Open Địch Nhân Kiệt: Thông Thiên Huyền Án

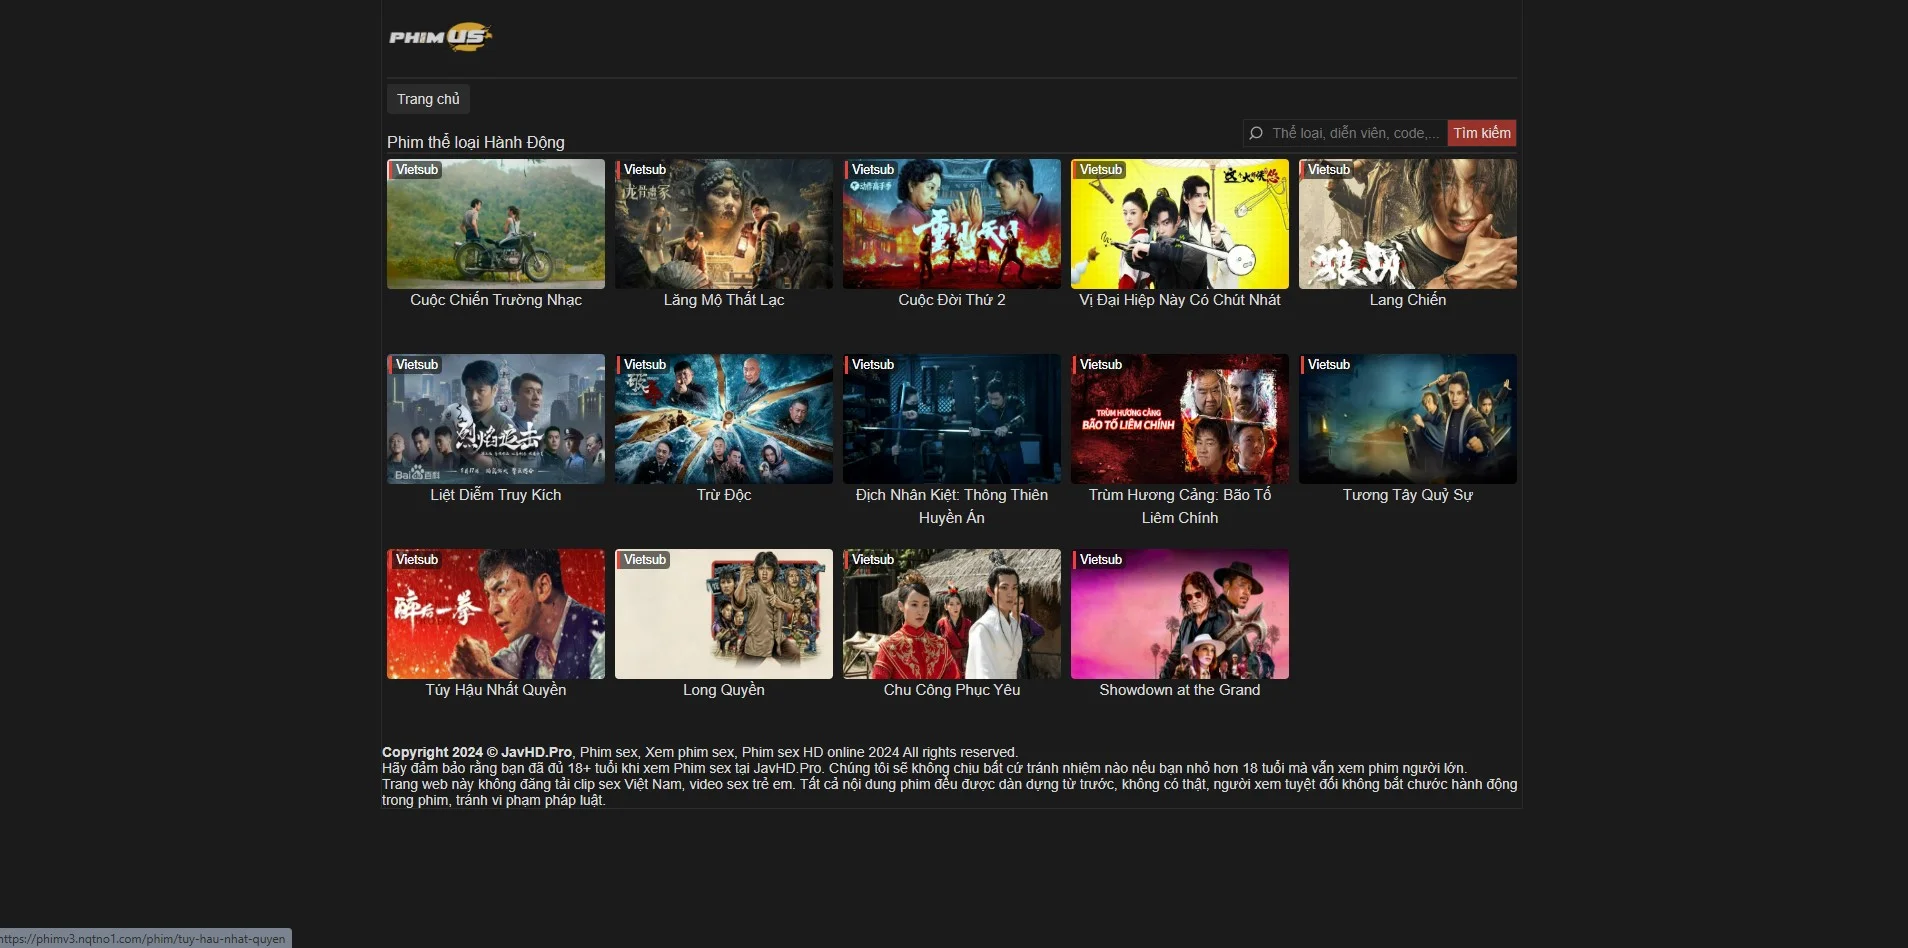951,419
